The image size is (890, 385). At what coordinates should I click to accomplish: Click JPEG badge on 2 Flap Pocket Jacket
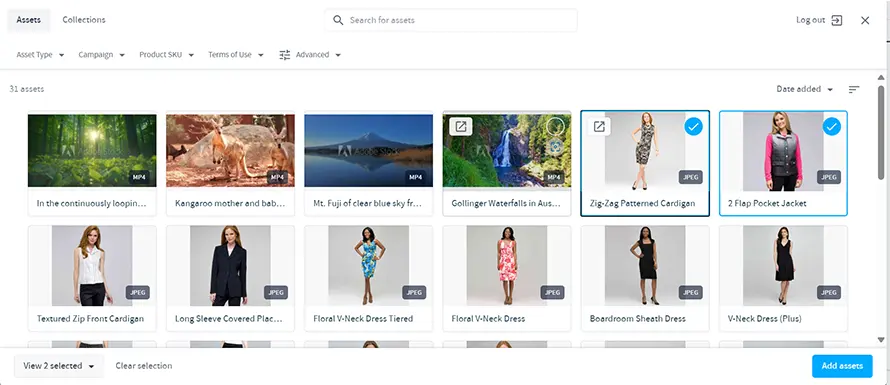pos(829,177)
